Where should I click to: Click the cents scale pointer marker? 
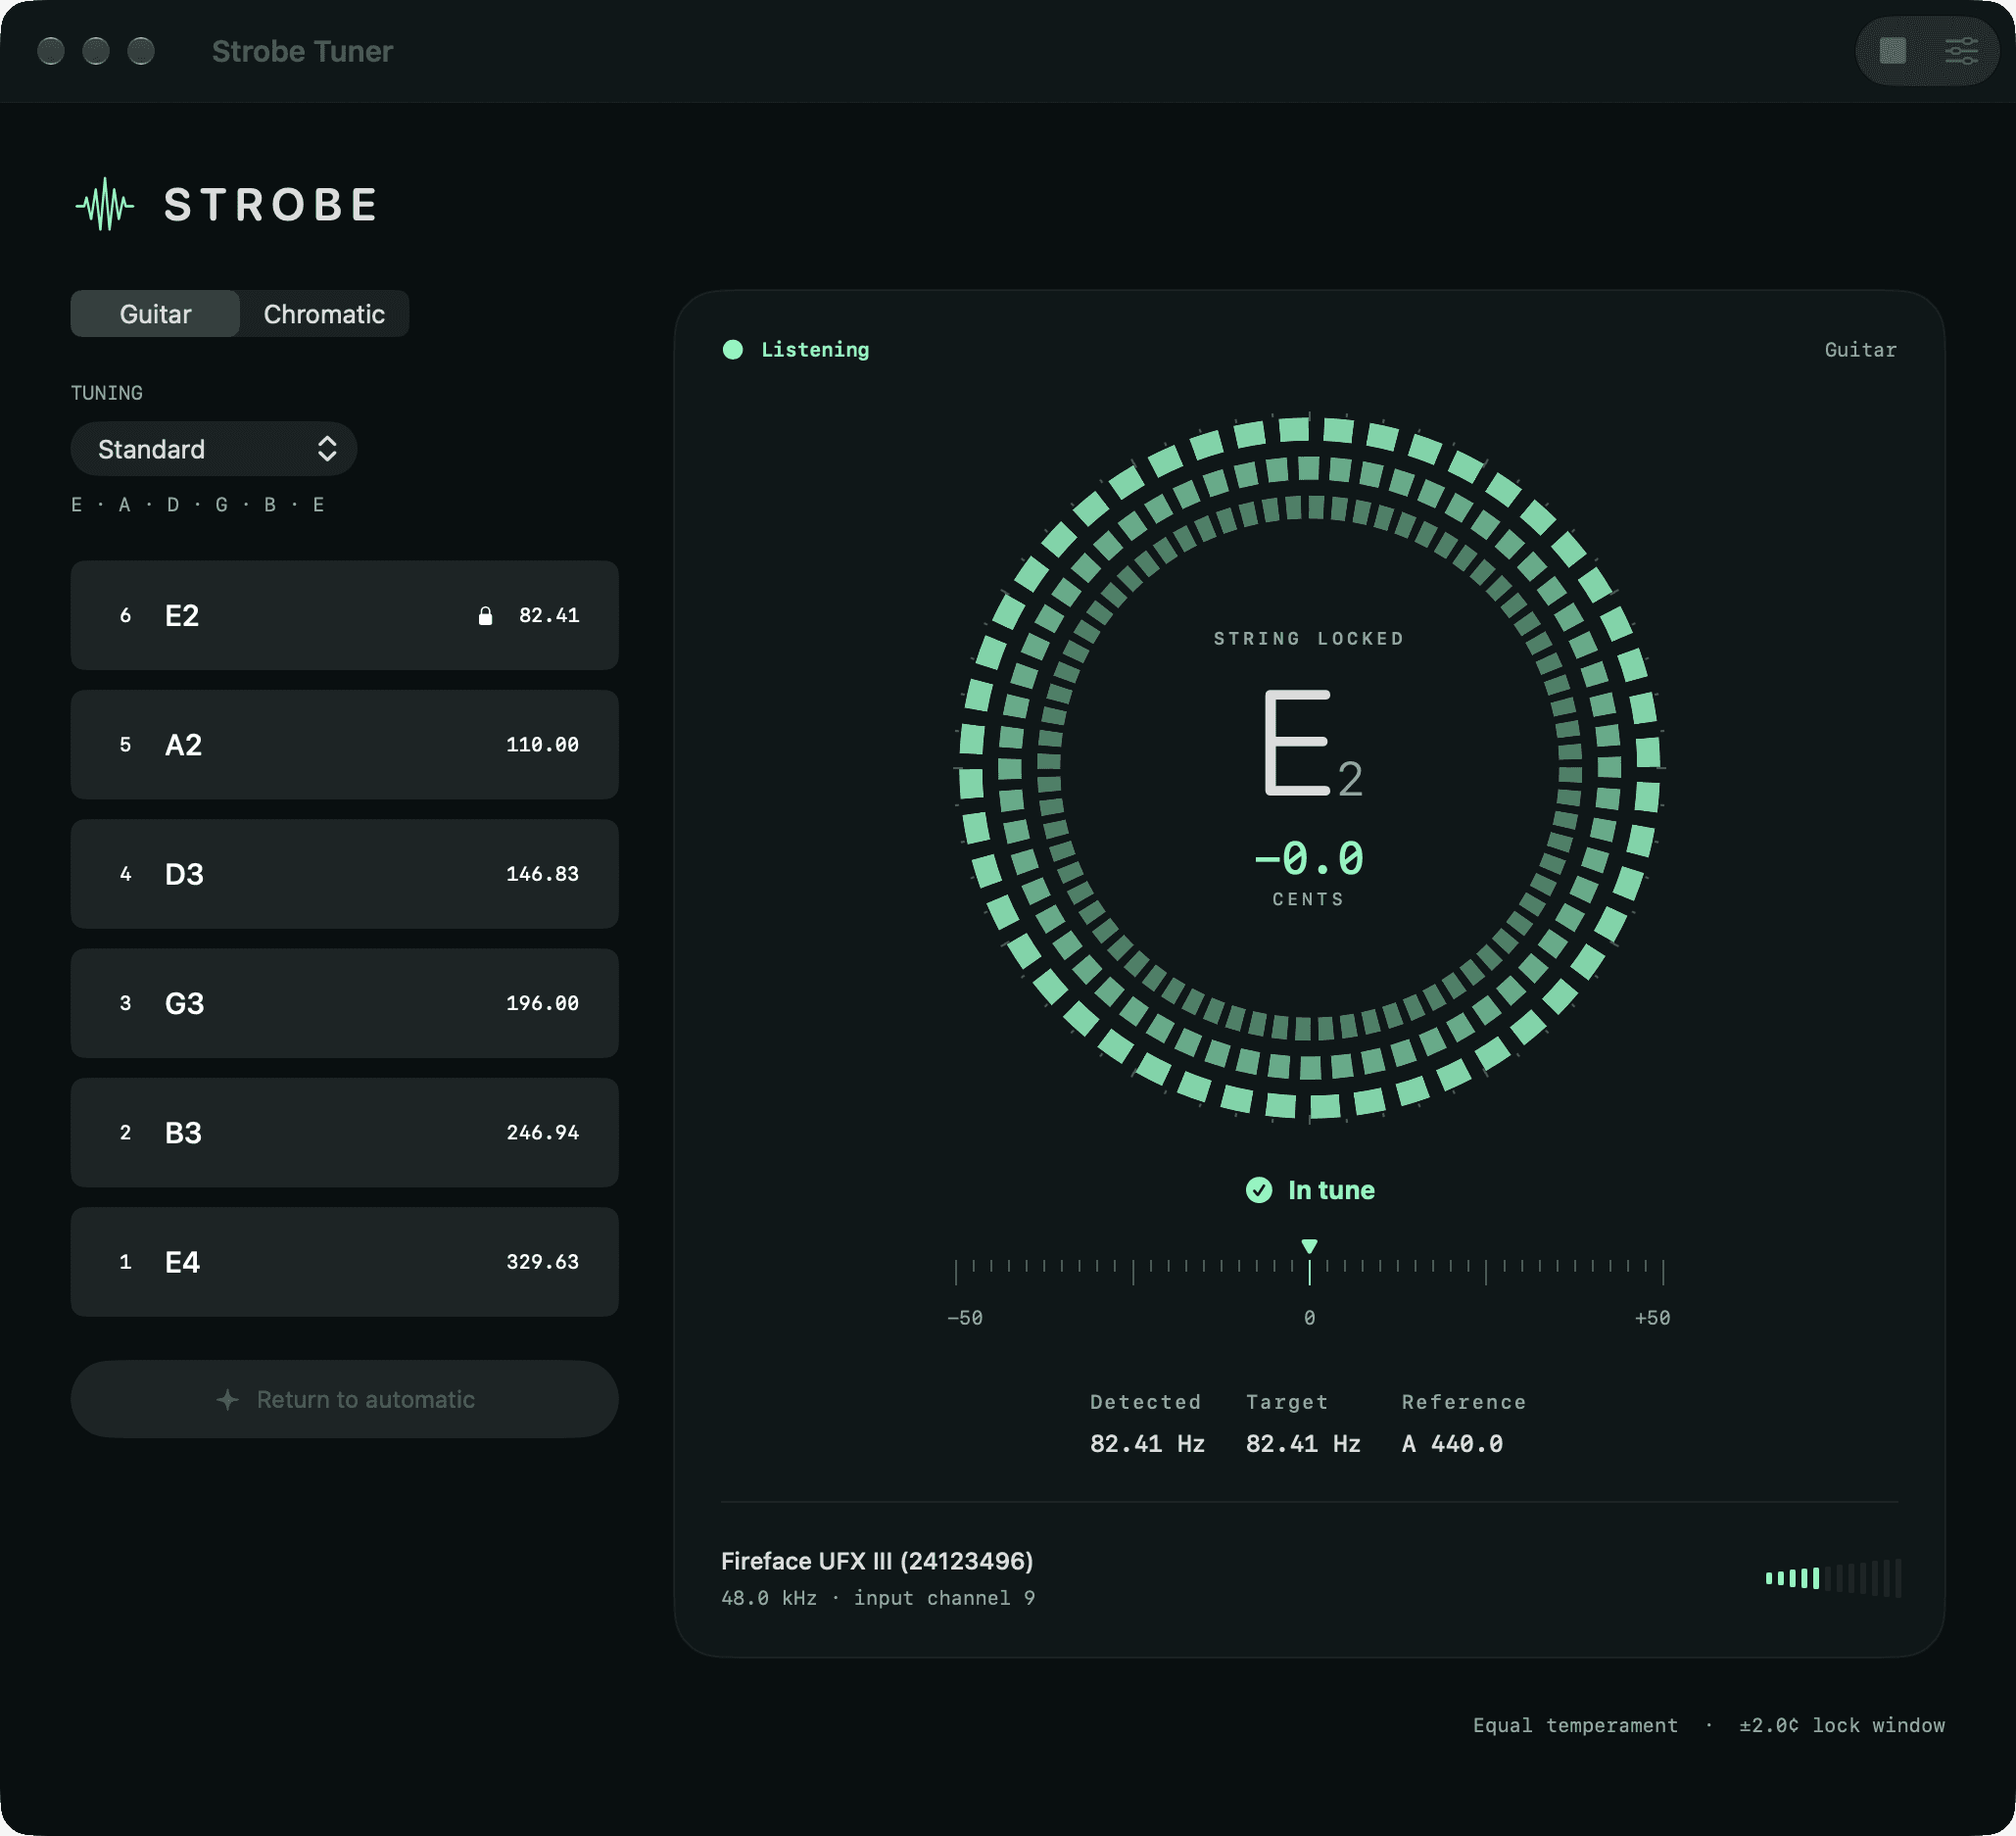pyautogui.click(x=1309, y=1246)
